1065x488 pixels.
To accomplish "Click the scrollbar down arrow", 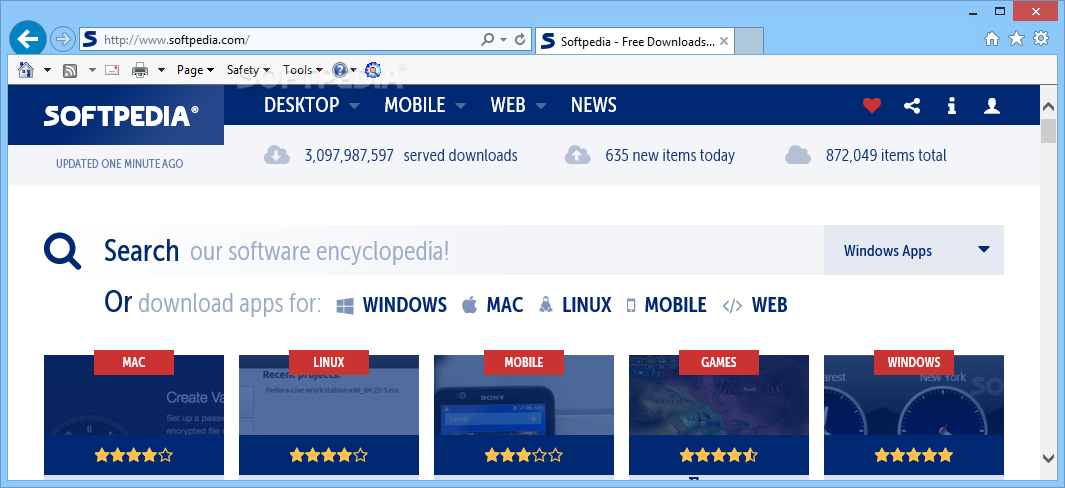I will 1048,459.
